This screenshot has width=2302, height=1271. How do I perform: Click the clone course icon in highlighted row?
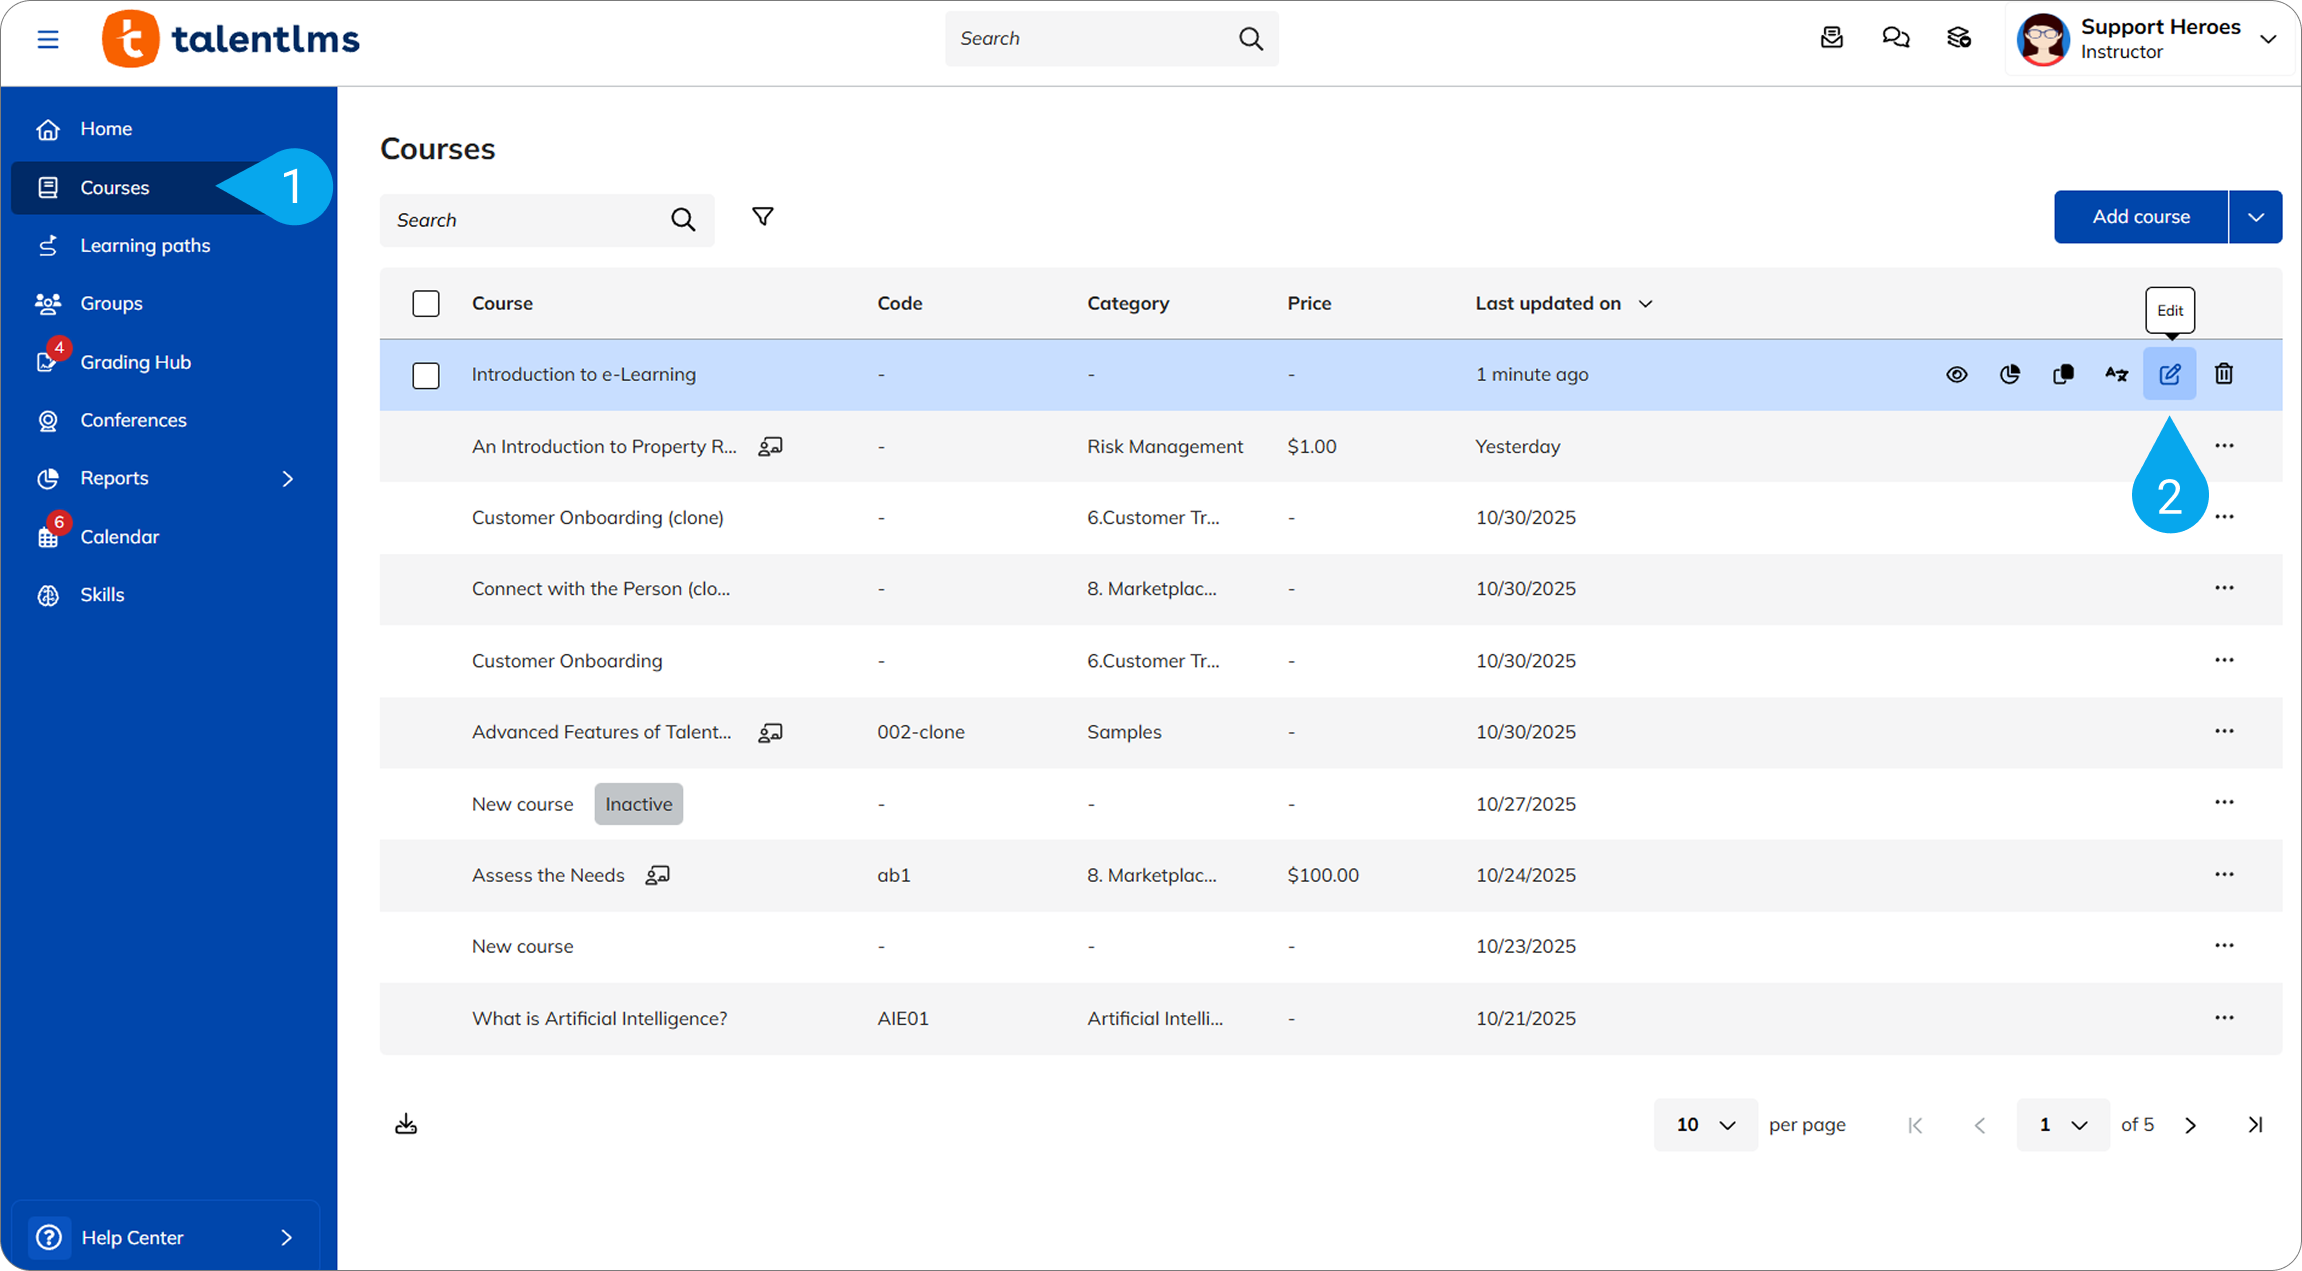tap(2063, 374)
